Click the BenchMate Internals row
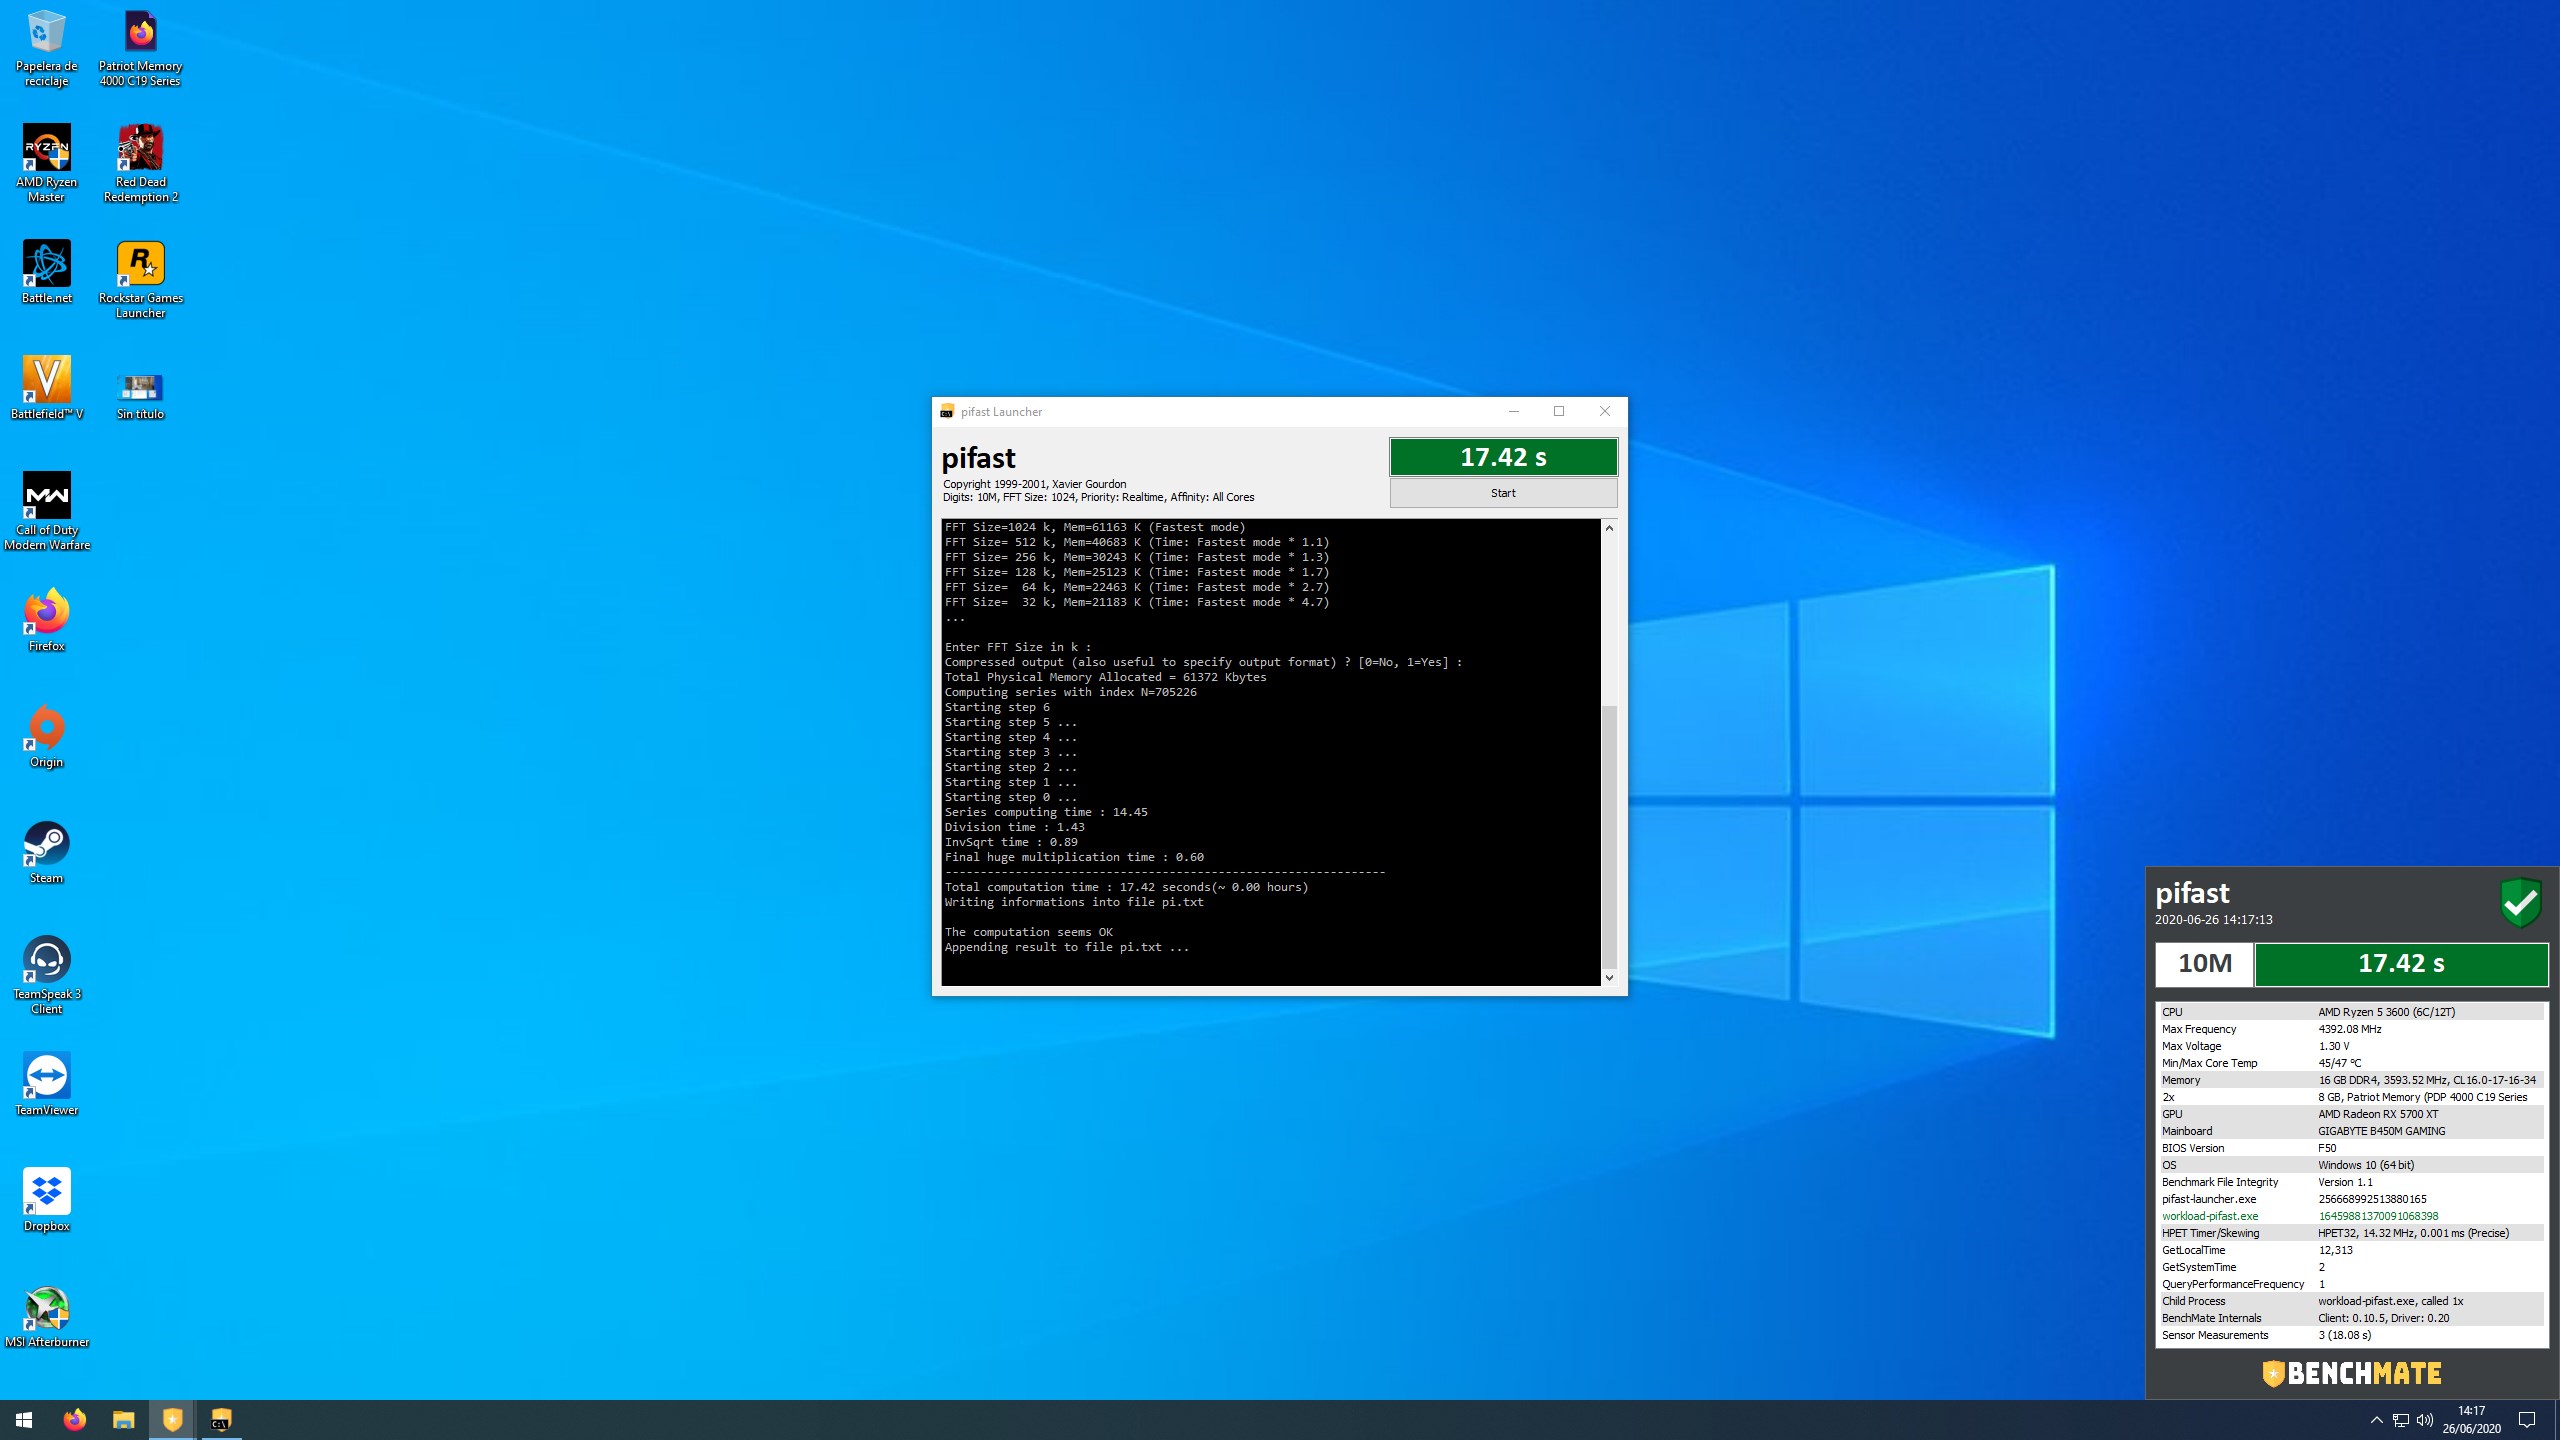 (2350, 1318)
